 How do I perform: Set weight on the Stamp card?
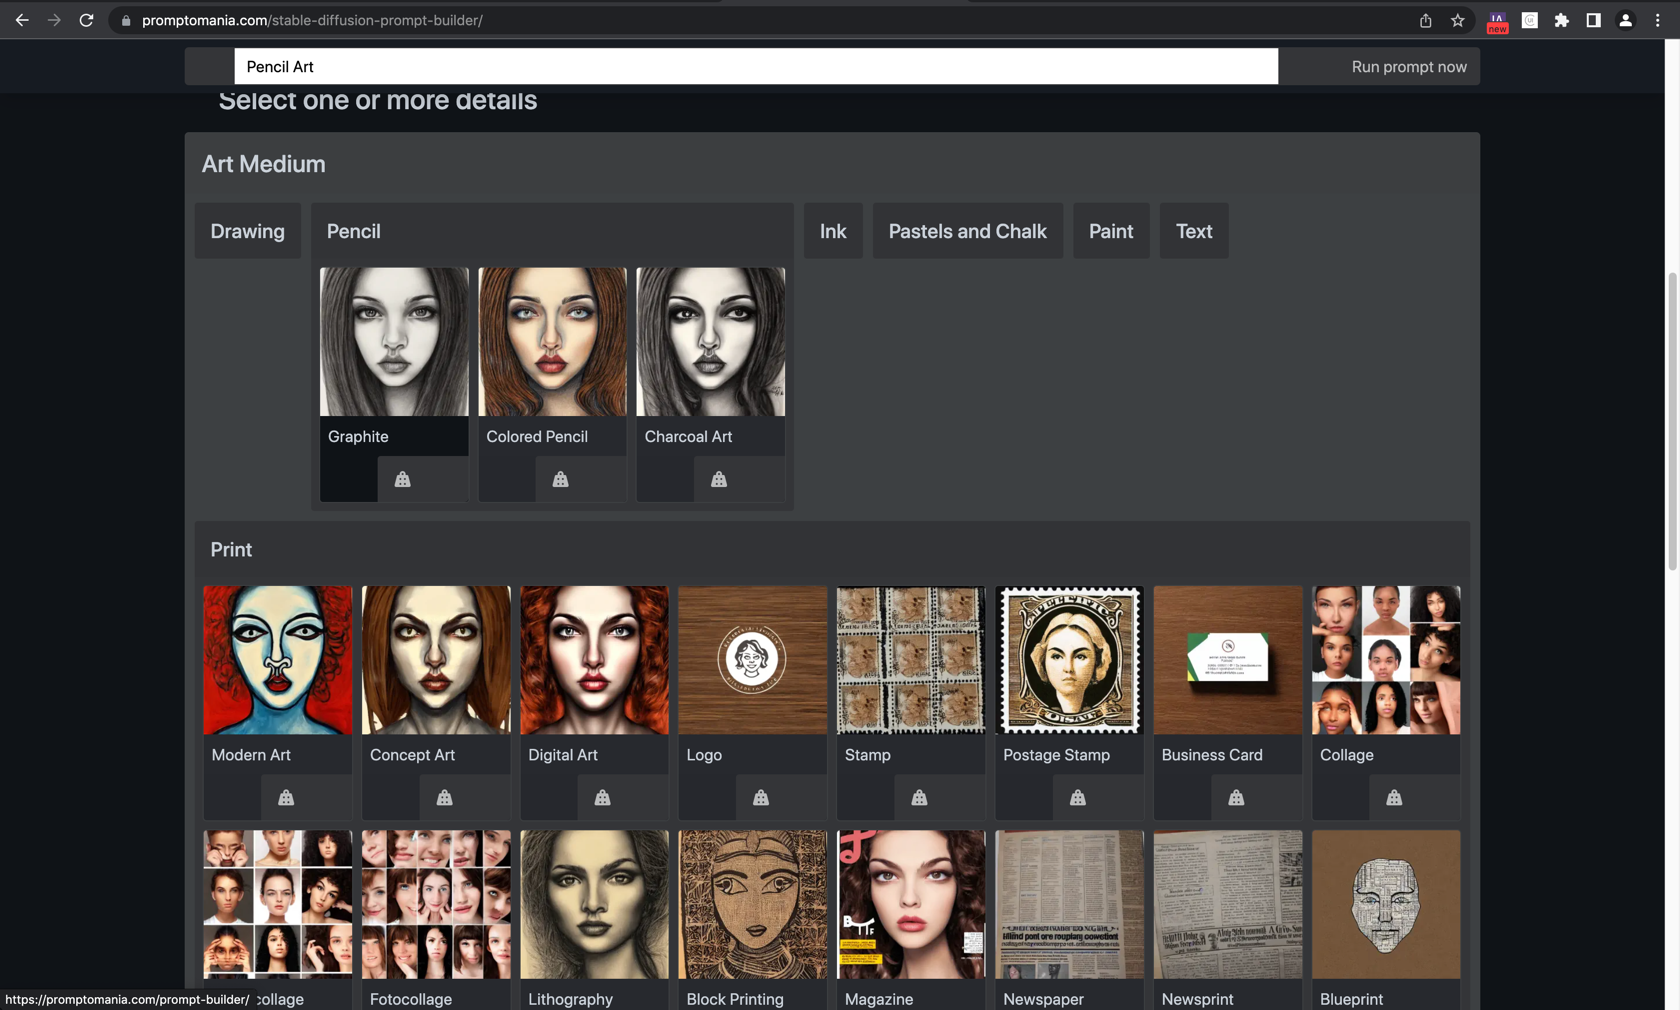click(919, 798)
